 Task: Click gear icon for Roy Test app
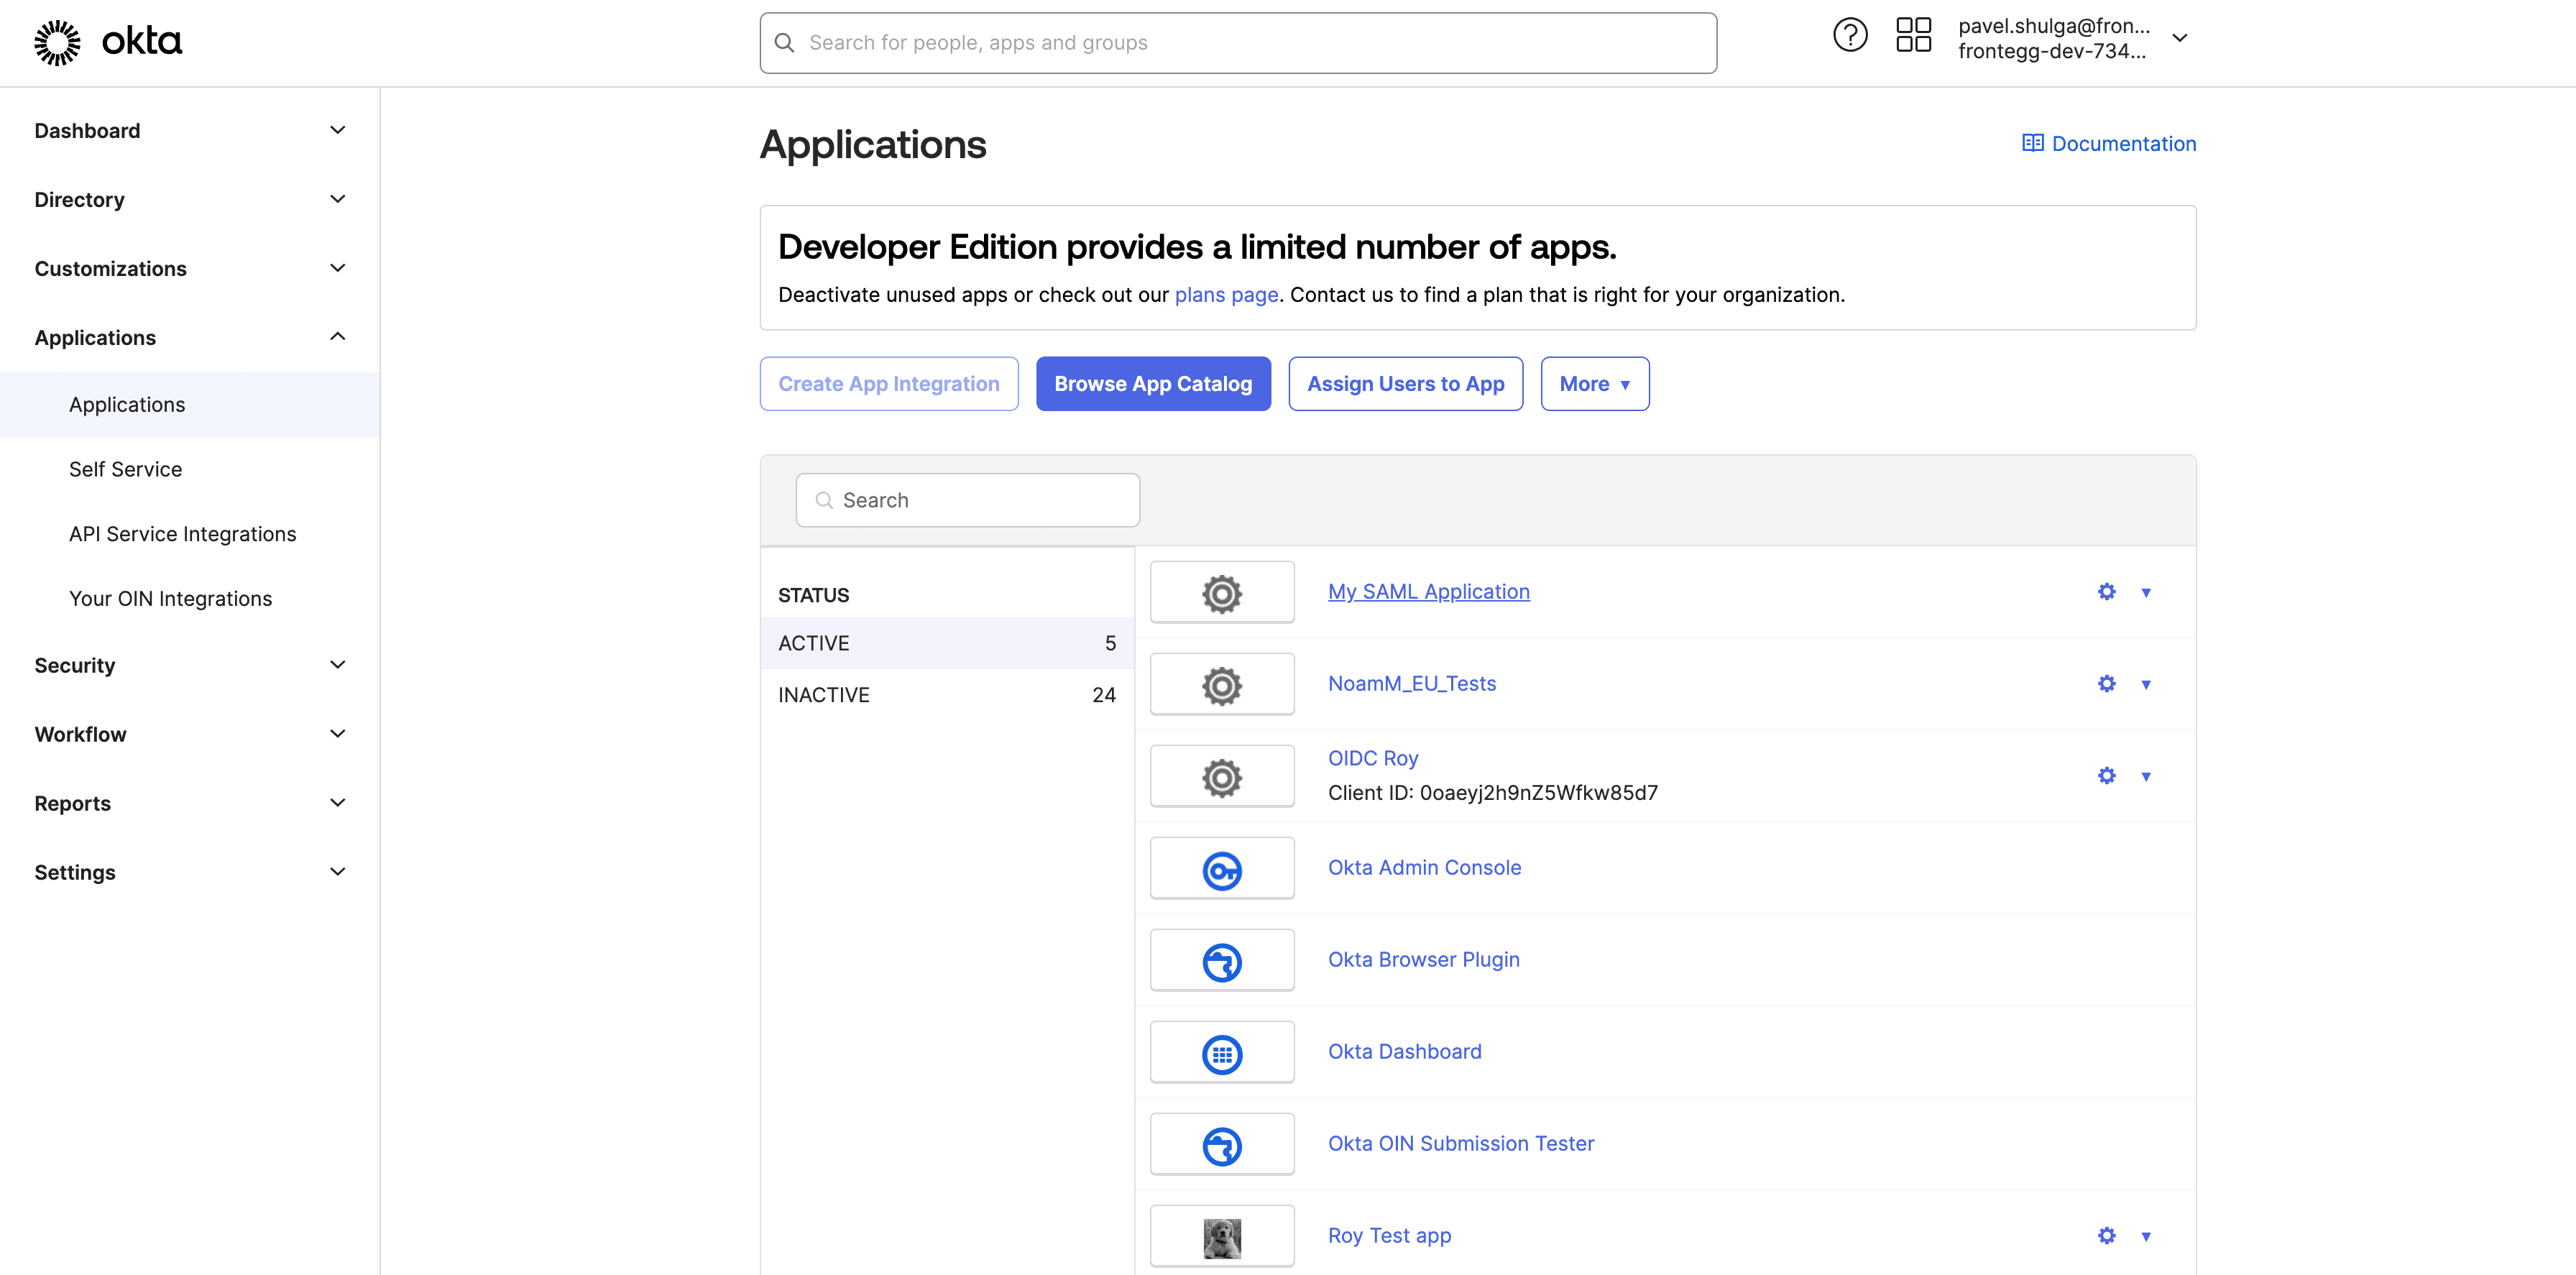pos(2107,1236)
